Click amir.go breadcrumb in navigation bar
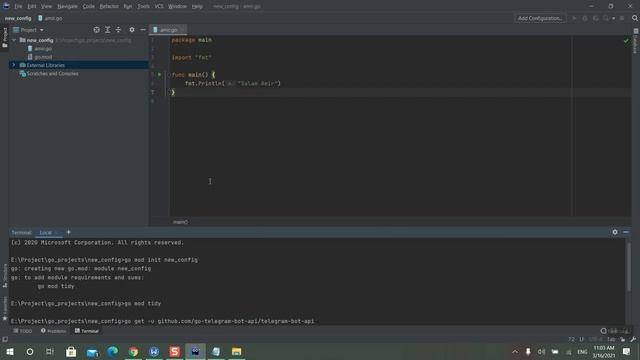 click(x=50, y=18)
